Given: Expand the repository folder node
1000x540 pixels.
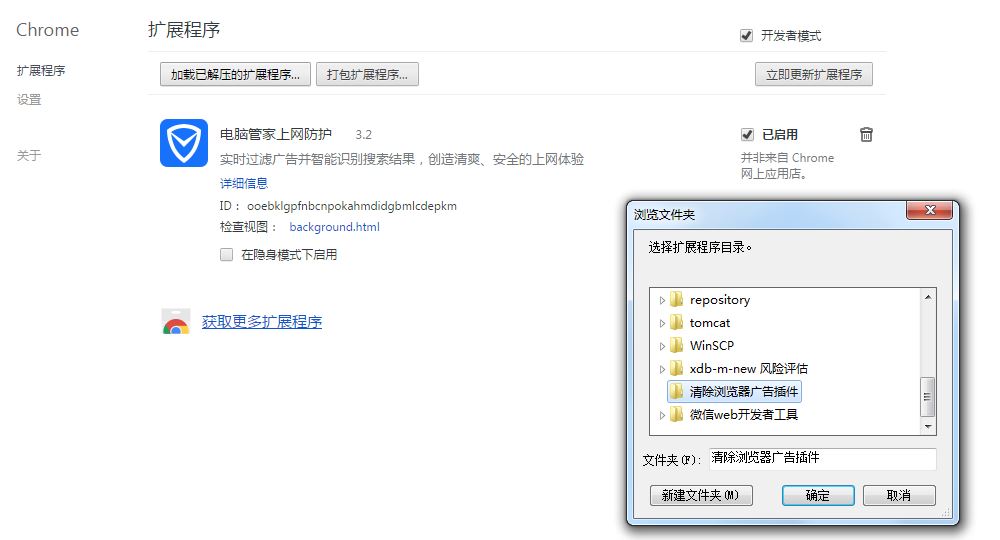Looking at the screenshot, I should pos(662,300).
